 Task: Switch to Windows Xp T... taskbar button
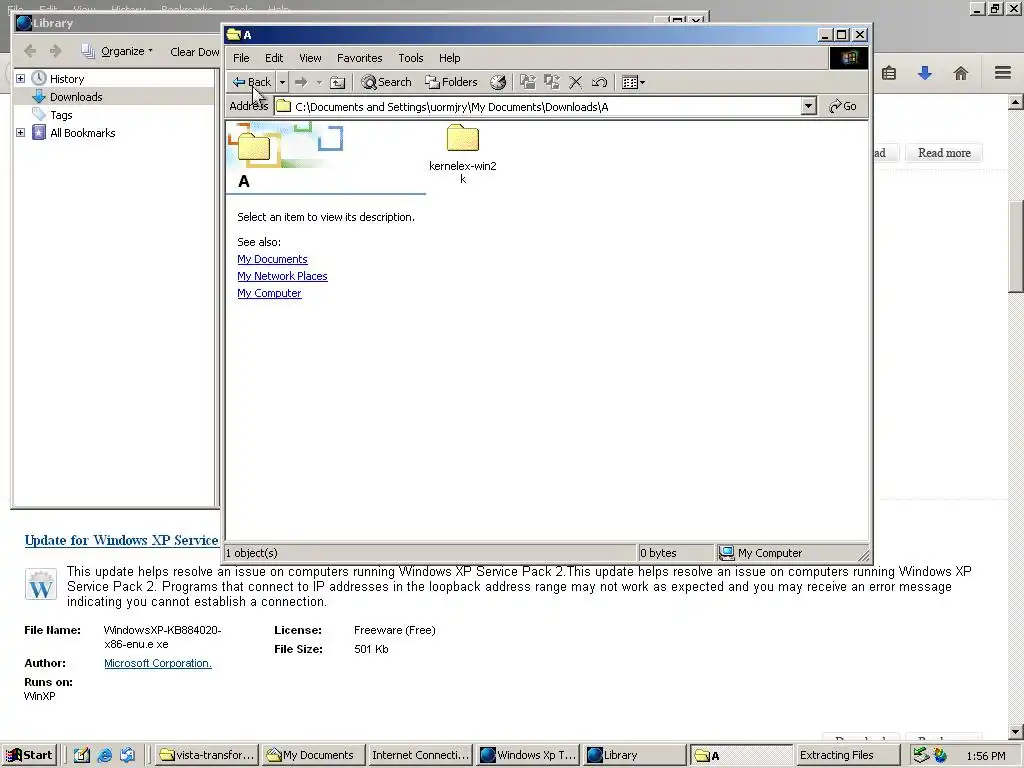529,755
